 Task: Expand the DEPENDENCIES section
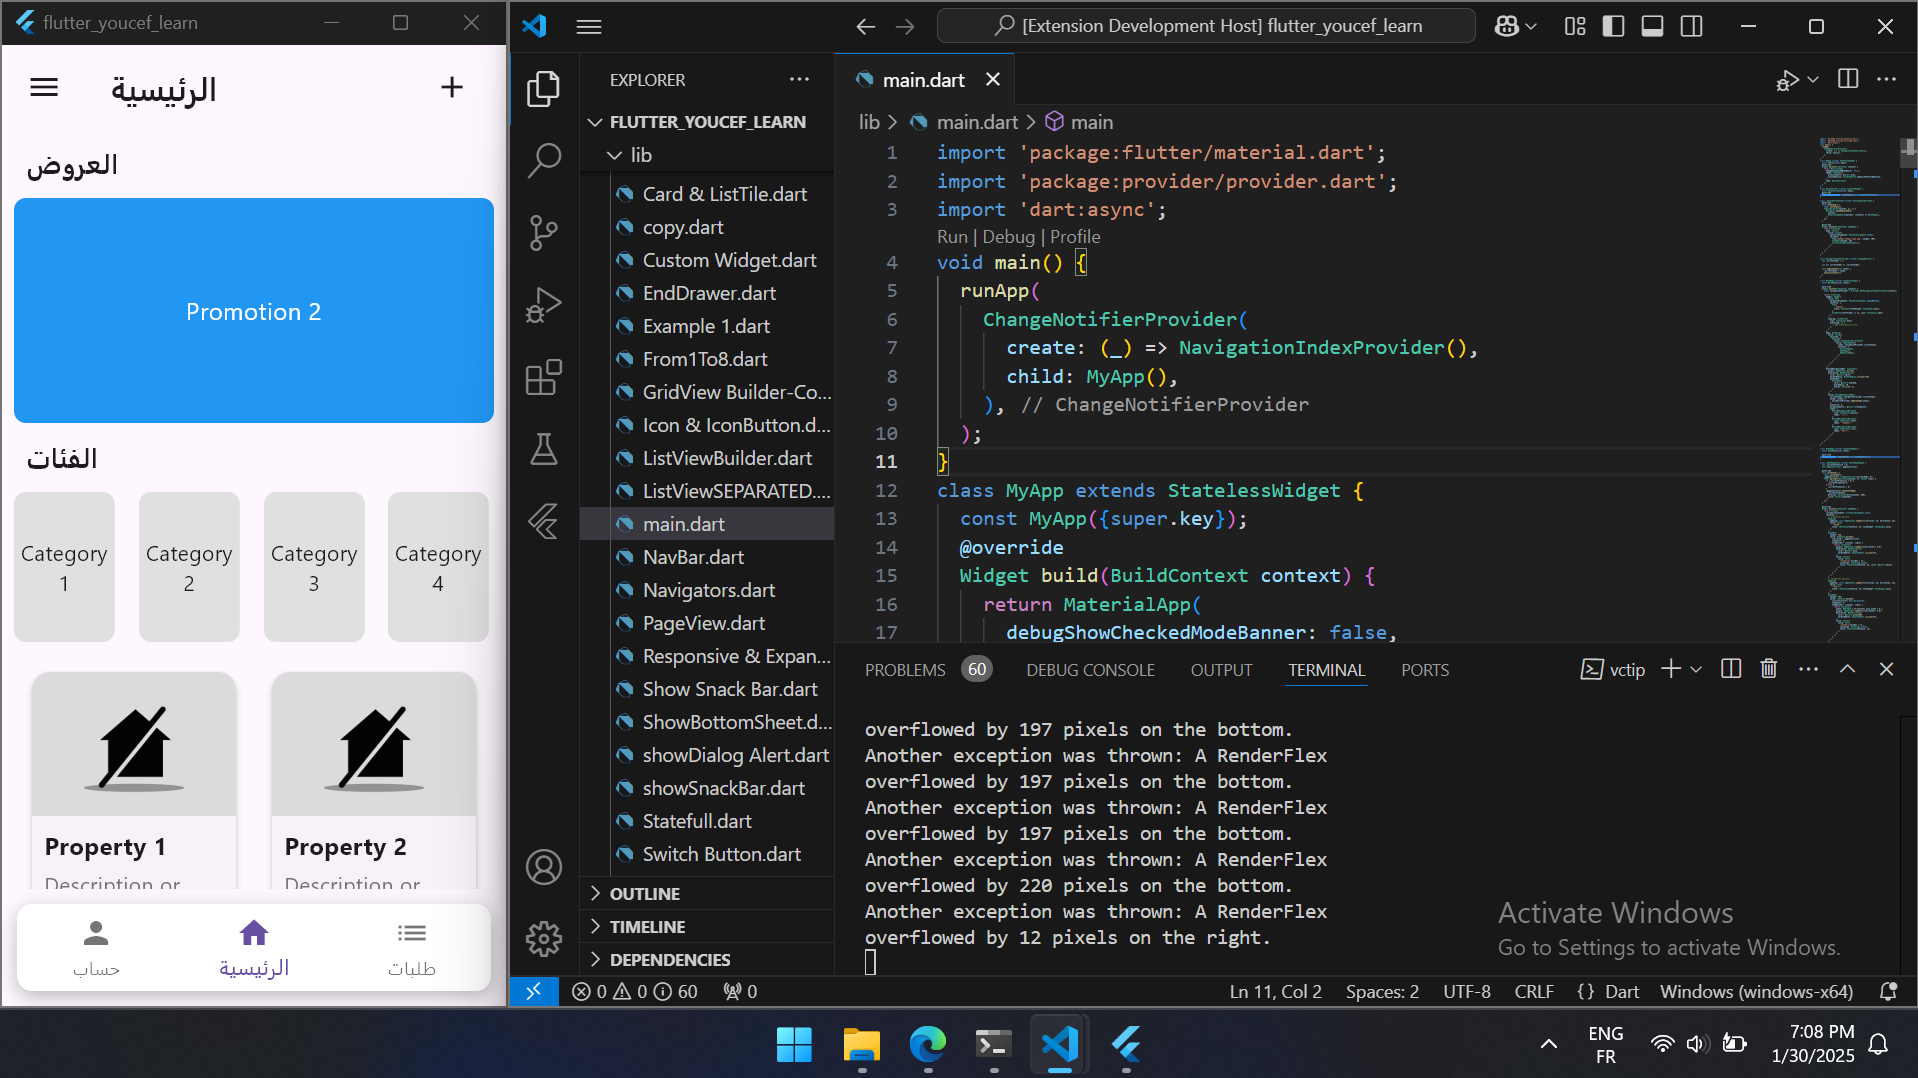[706, 960]
